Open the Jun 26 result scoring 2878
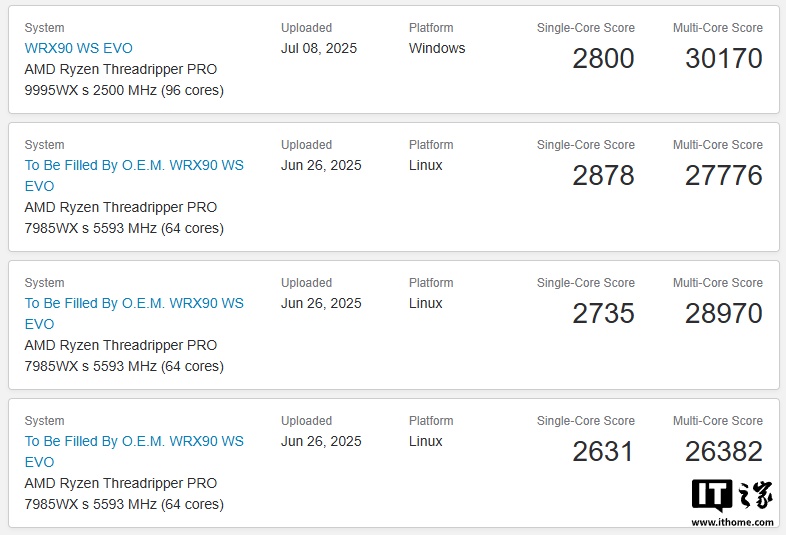The height and width of the screenshot is (535, 786). 134,175
